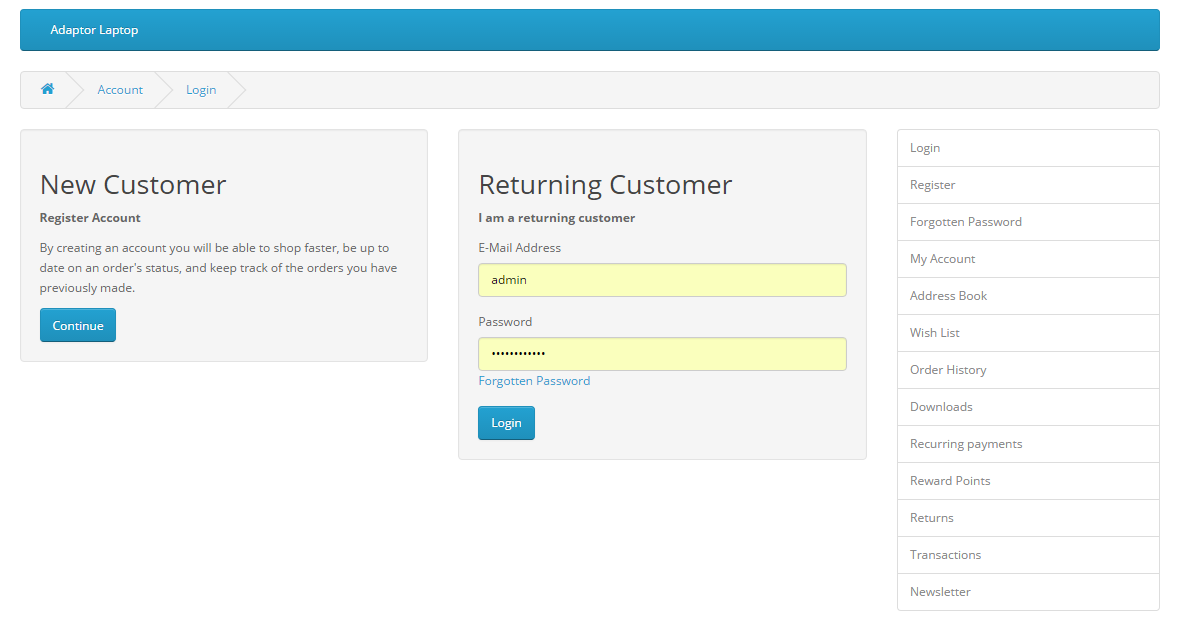Open My Account from the sidebar
1177x632 pixels.
(x=942, y=258)
